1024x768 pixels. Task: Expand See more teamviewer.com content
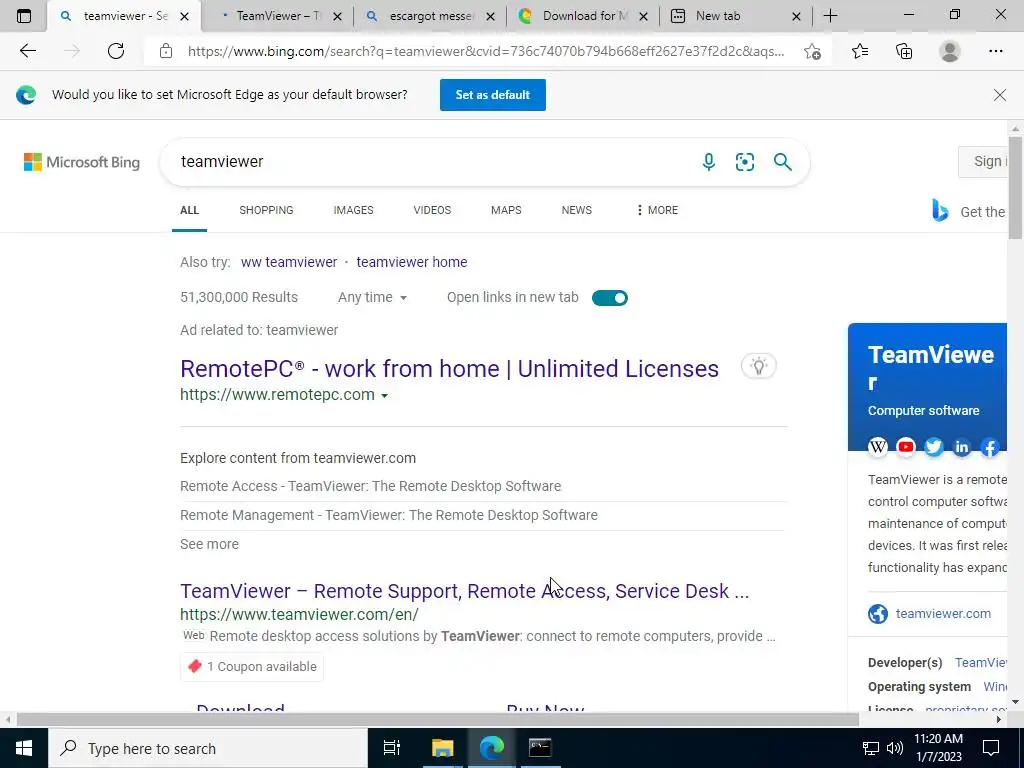pyautogui.click(x=209, y=544)
